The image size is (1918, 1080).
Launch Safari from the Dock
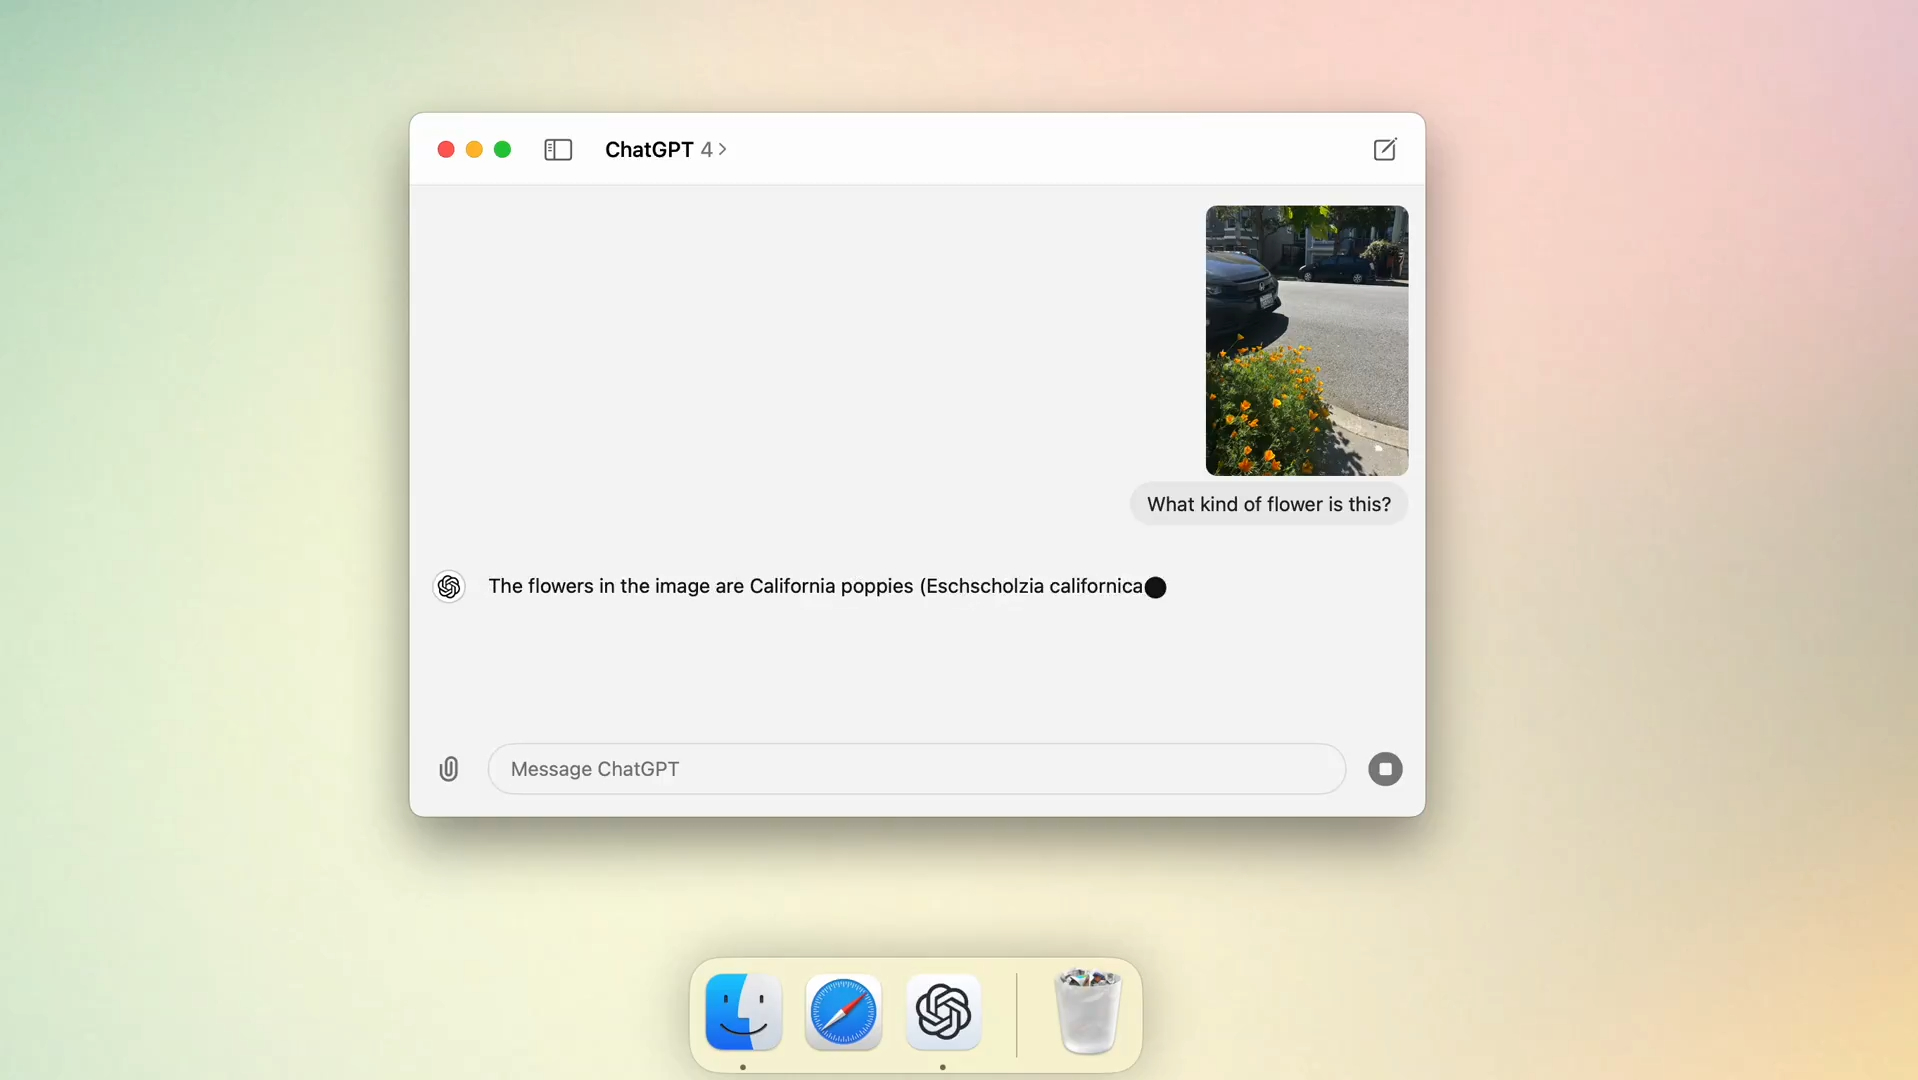pyautogui.click(x=843, y=1012)
